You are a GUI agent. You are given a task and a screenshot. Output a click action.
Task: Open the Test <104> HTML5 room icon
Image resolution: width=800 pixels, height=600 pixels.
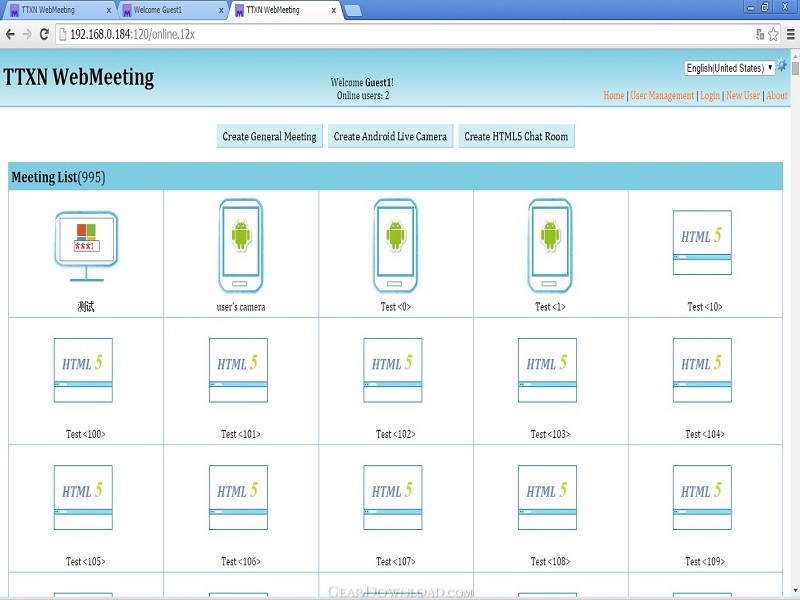702,370
